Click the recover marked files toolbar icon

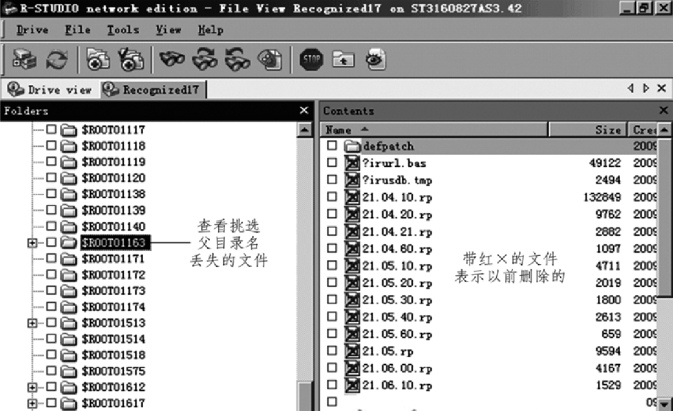[131, 59]
